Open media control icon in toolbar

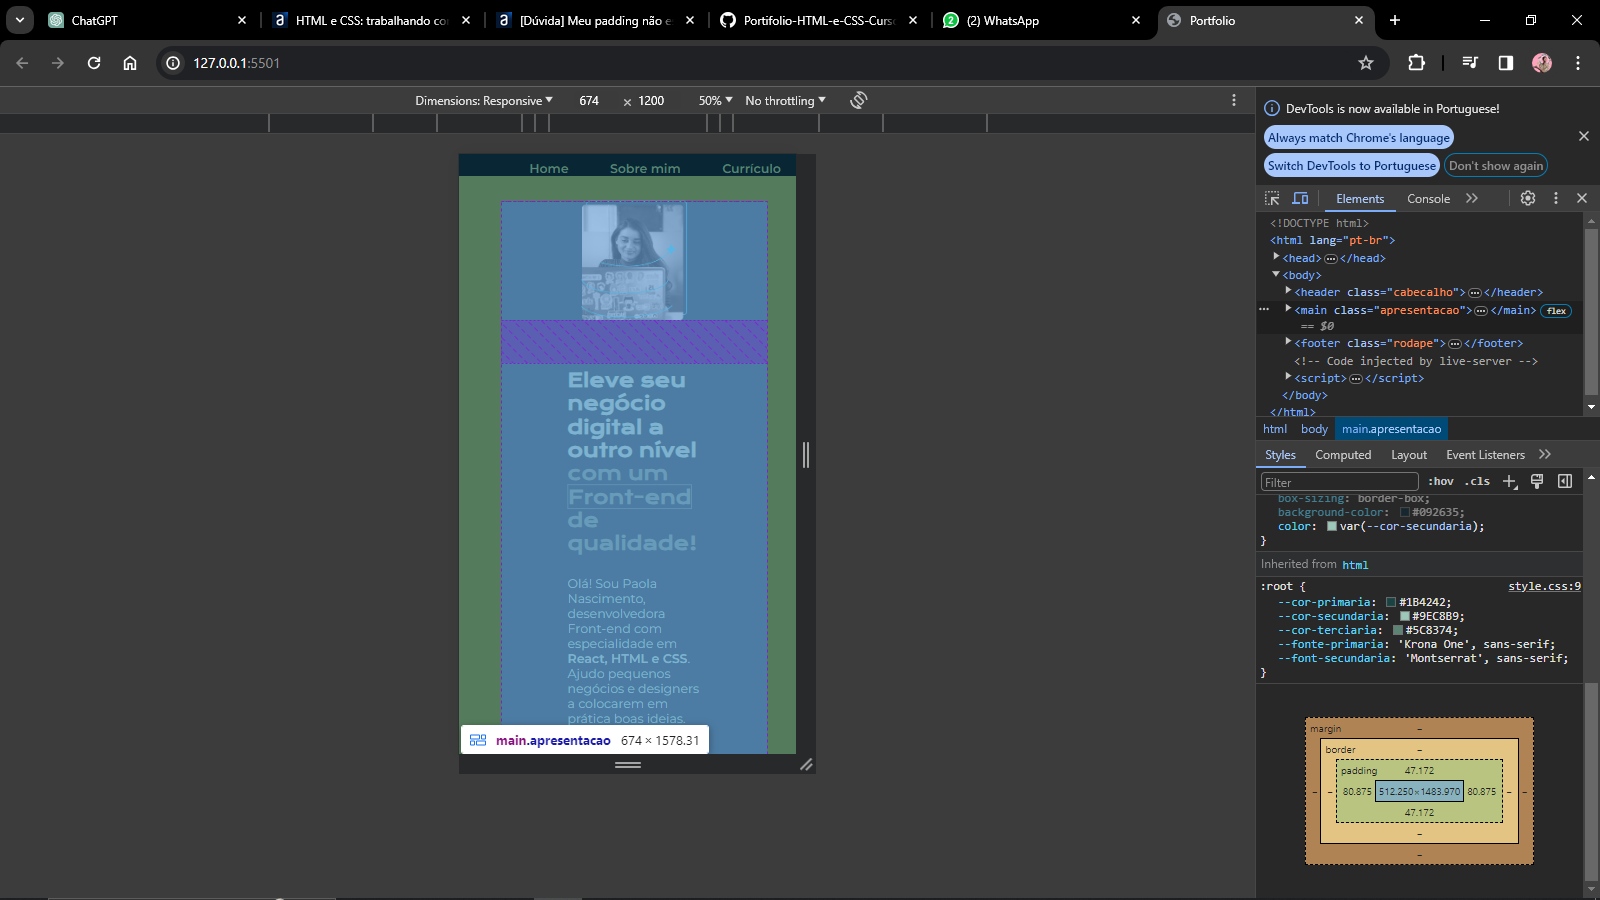click(x=1470, y=63)
